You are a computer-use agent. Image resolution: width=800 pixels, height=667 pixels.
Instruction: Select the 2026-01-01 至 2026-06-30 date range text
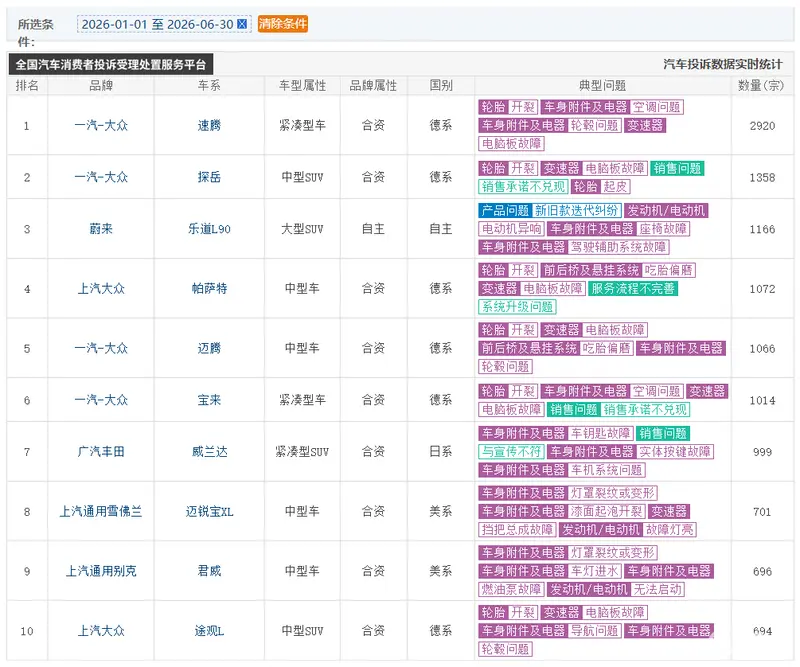coord(157,24)
